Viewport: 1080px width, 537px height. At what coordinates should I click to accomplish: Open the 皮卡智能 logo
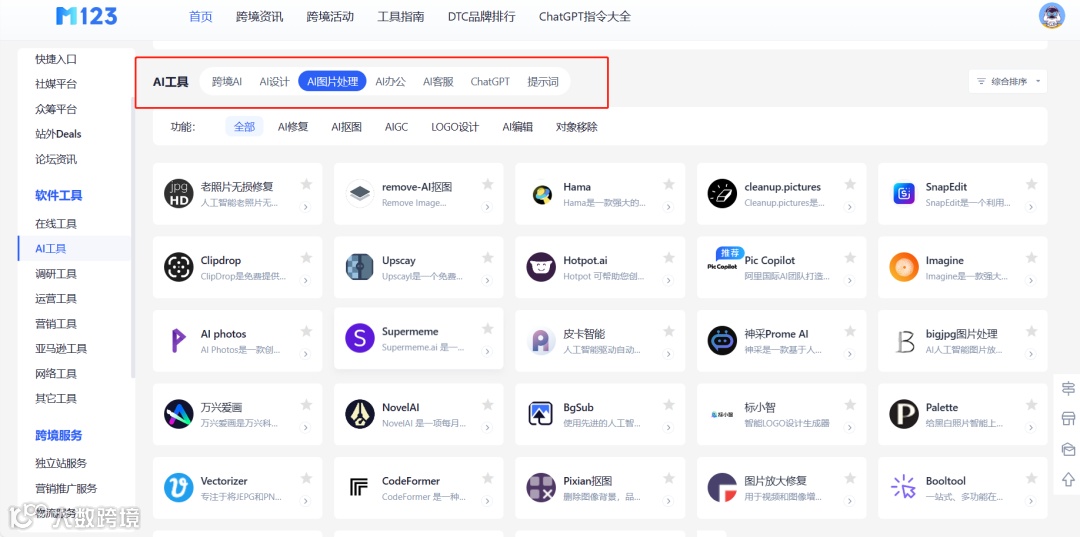tap(541, 341)
